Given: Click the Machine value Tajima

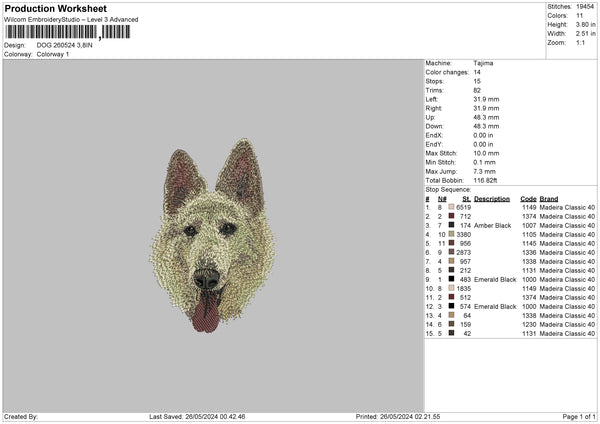Looking at the screenshot, I should [484, 63].
